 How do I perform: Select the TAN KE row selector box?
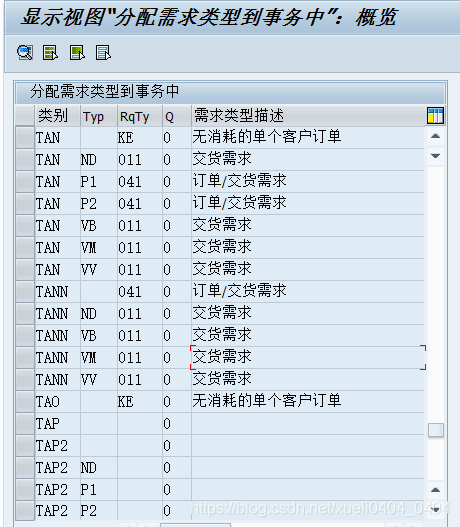25,138
